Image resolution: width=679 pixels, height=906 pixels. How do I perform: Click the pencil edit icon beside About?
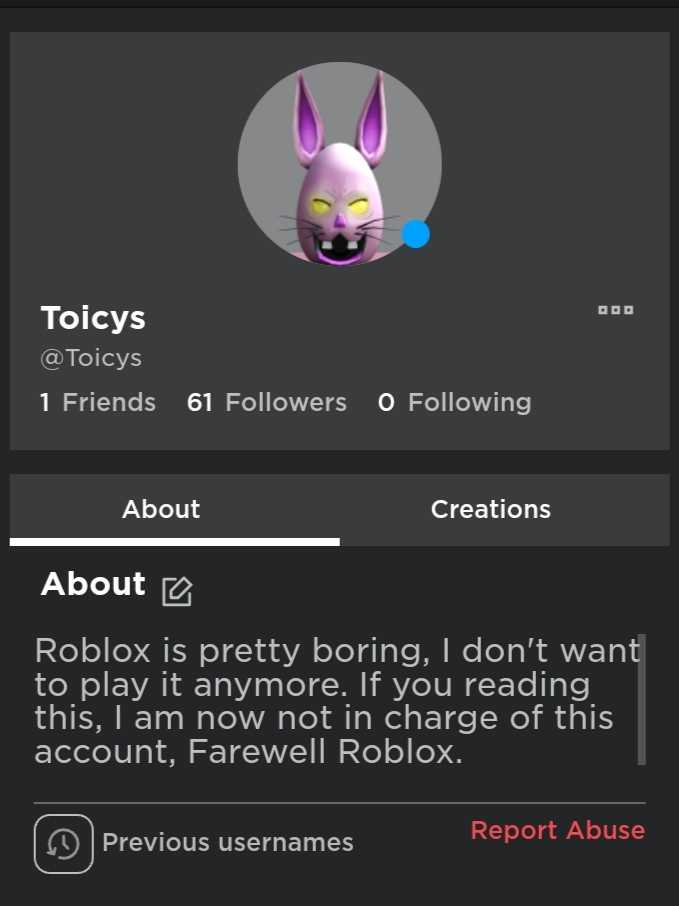[176, 591]
